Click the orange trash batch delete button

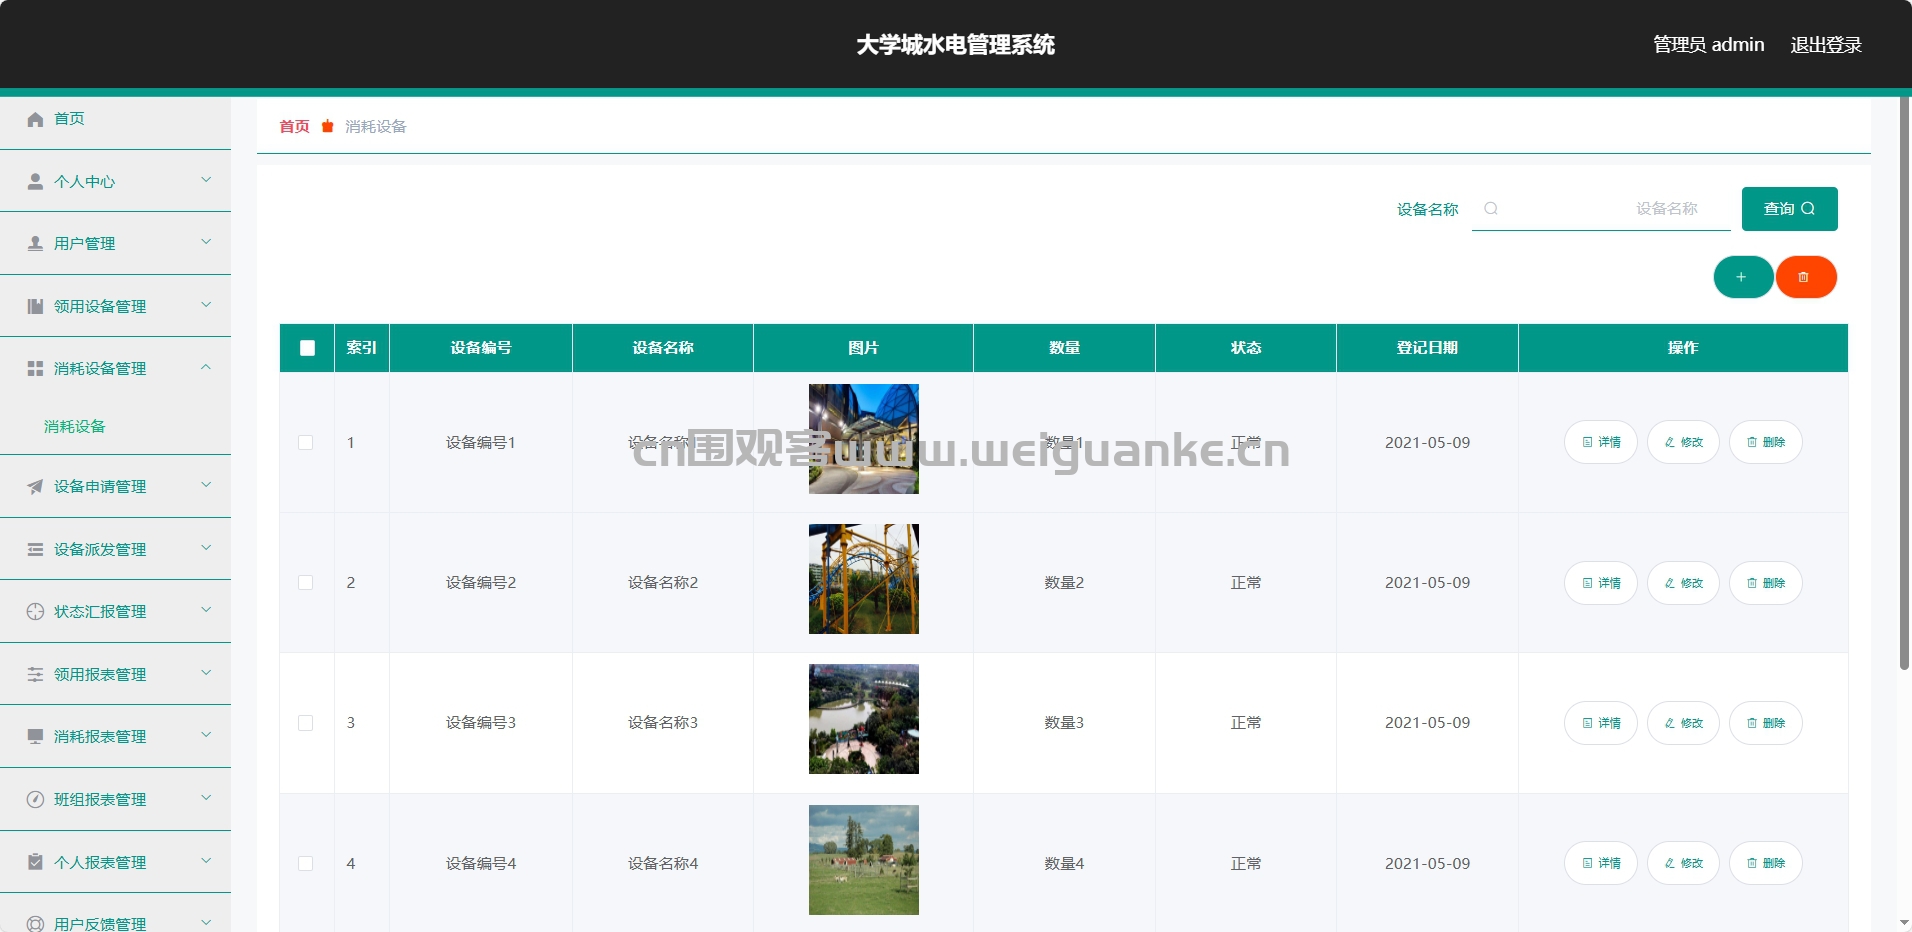(1805, 277)
